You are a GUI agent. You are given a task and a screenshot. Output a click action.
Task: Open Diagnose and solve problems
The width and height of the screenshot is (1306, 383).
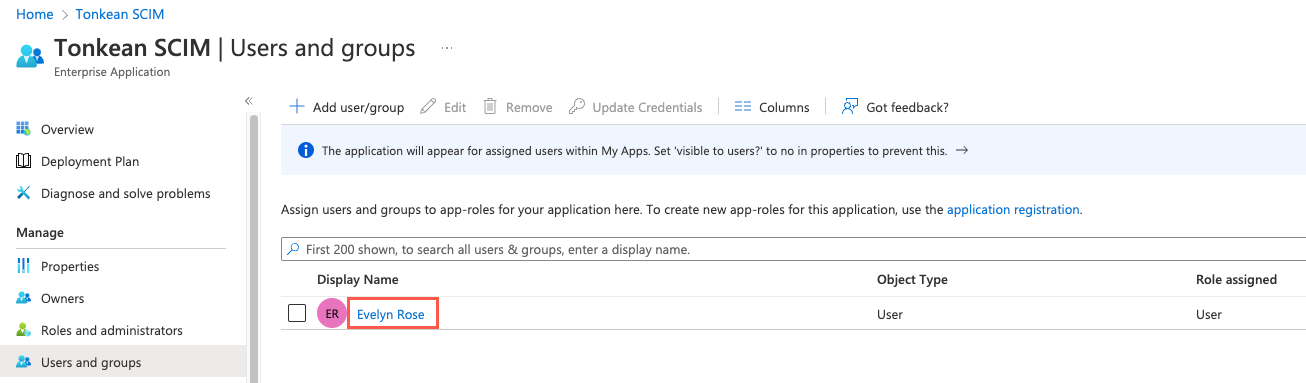pos(126,193)
